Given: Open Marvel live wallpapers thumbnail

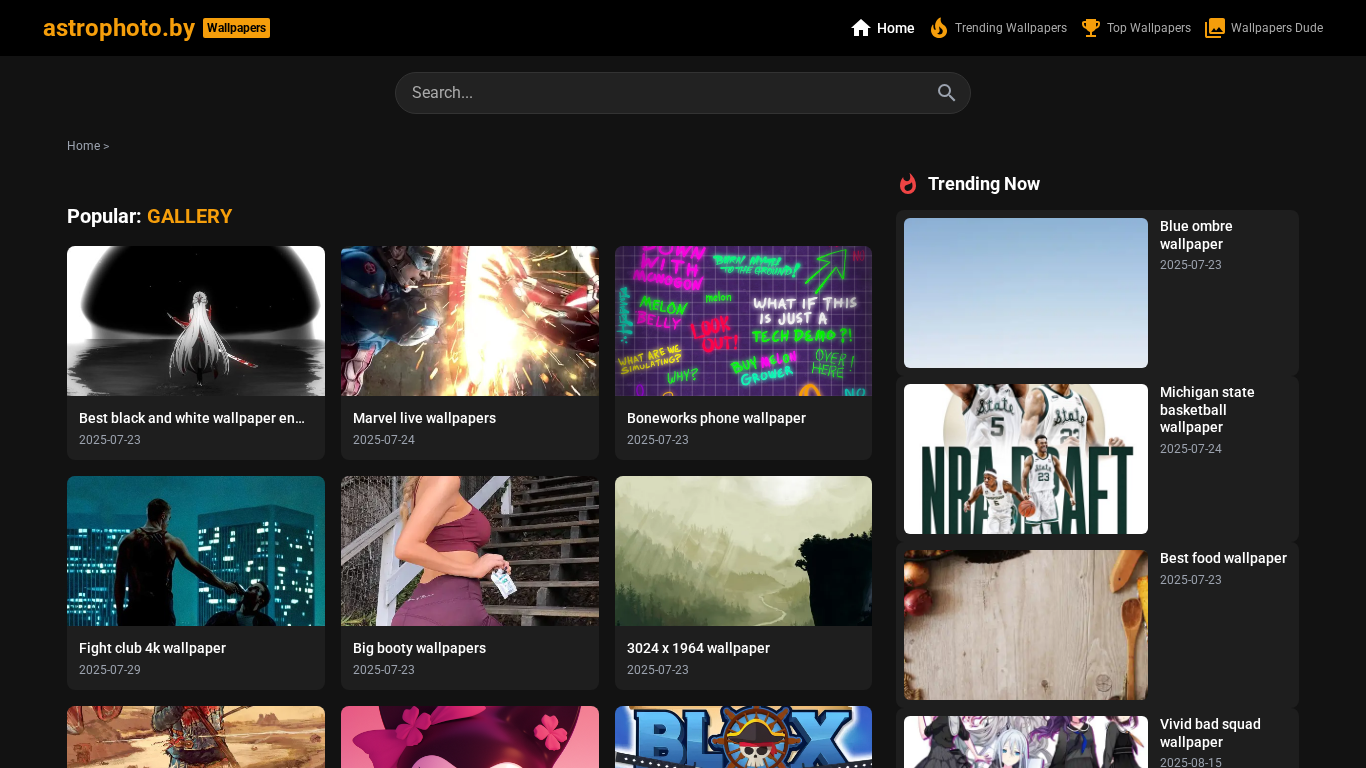Looking at the screenshot, I should (x=470, y=321).
